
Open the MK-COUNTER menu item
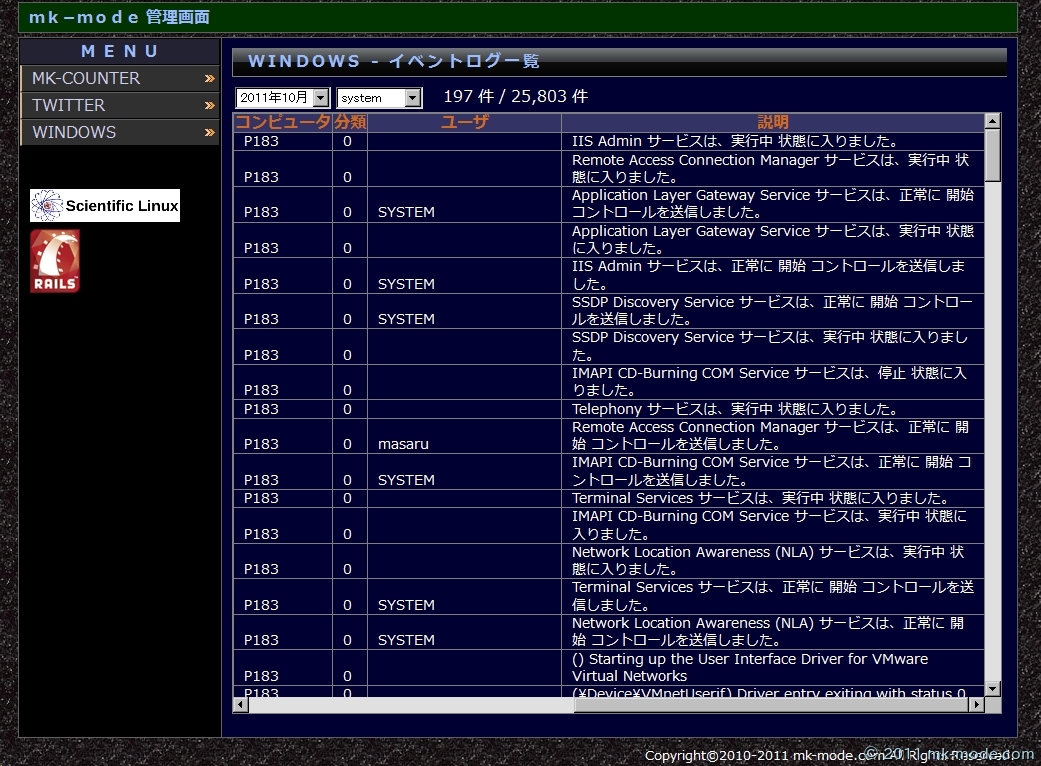tap(86, 78)
